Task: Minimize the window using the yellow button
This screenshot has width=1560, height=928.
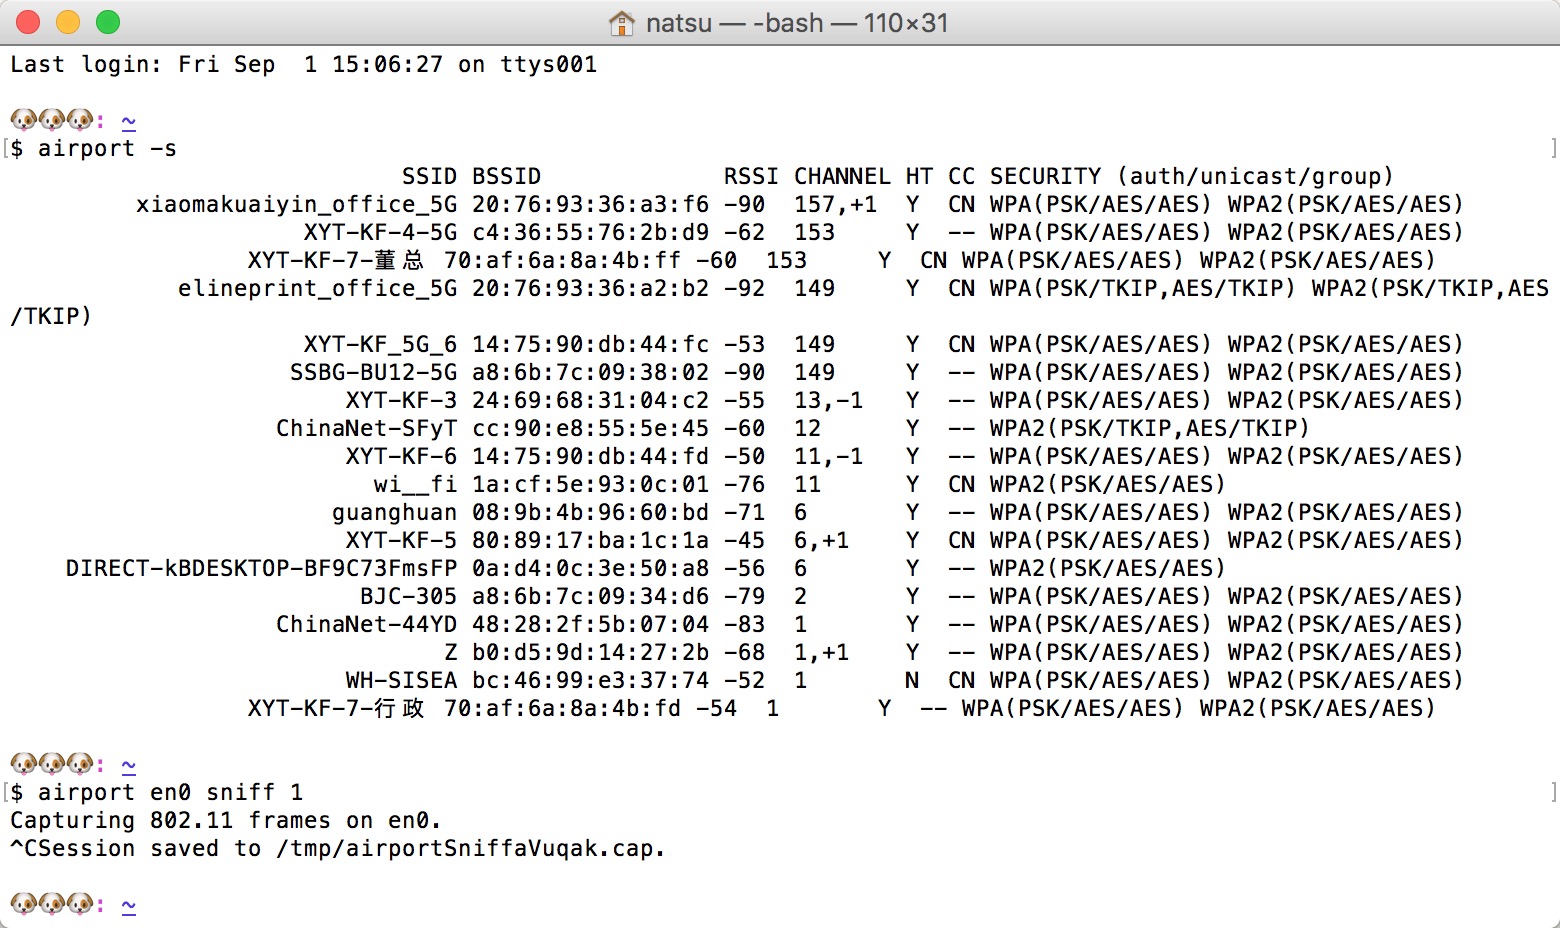Action: 68,22
